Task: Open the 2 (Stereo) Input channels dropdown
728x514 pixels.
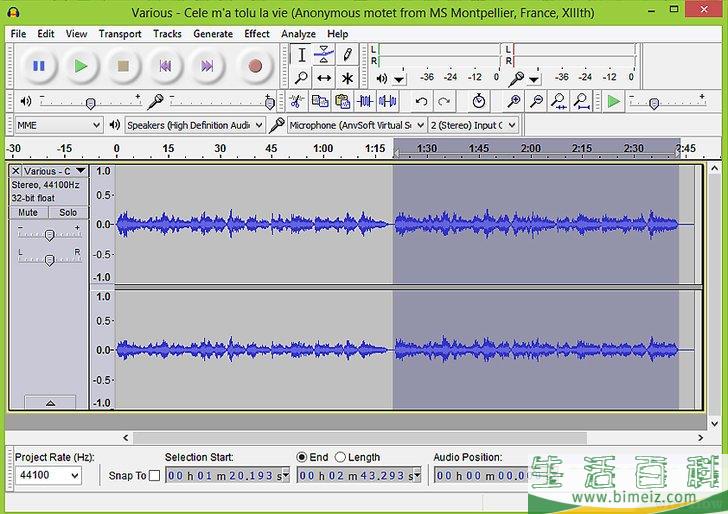Action: 473,125
